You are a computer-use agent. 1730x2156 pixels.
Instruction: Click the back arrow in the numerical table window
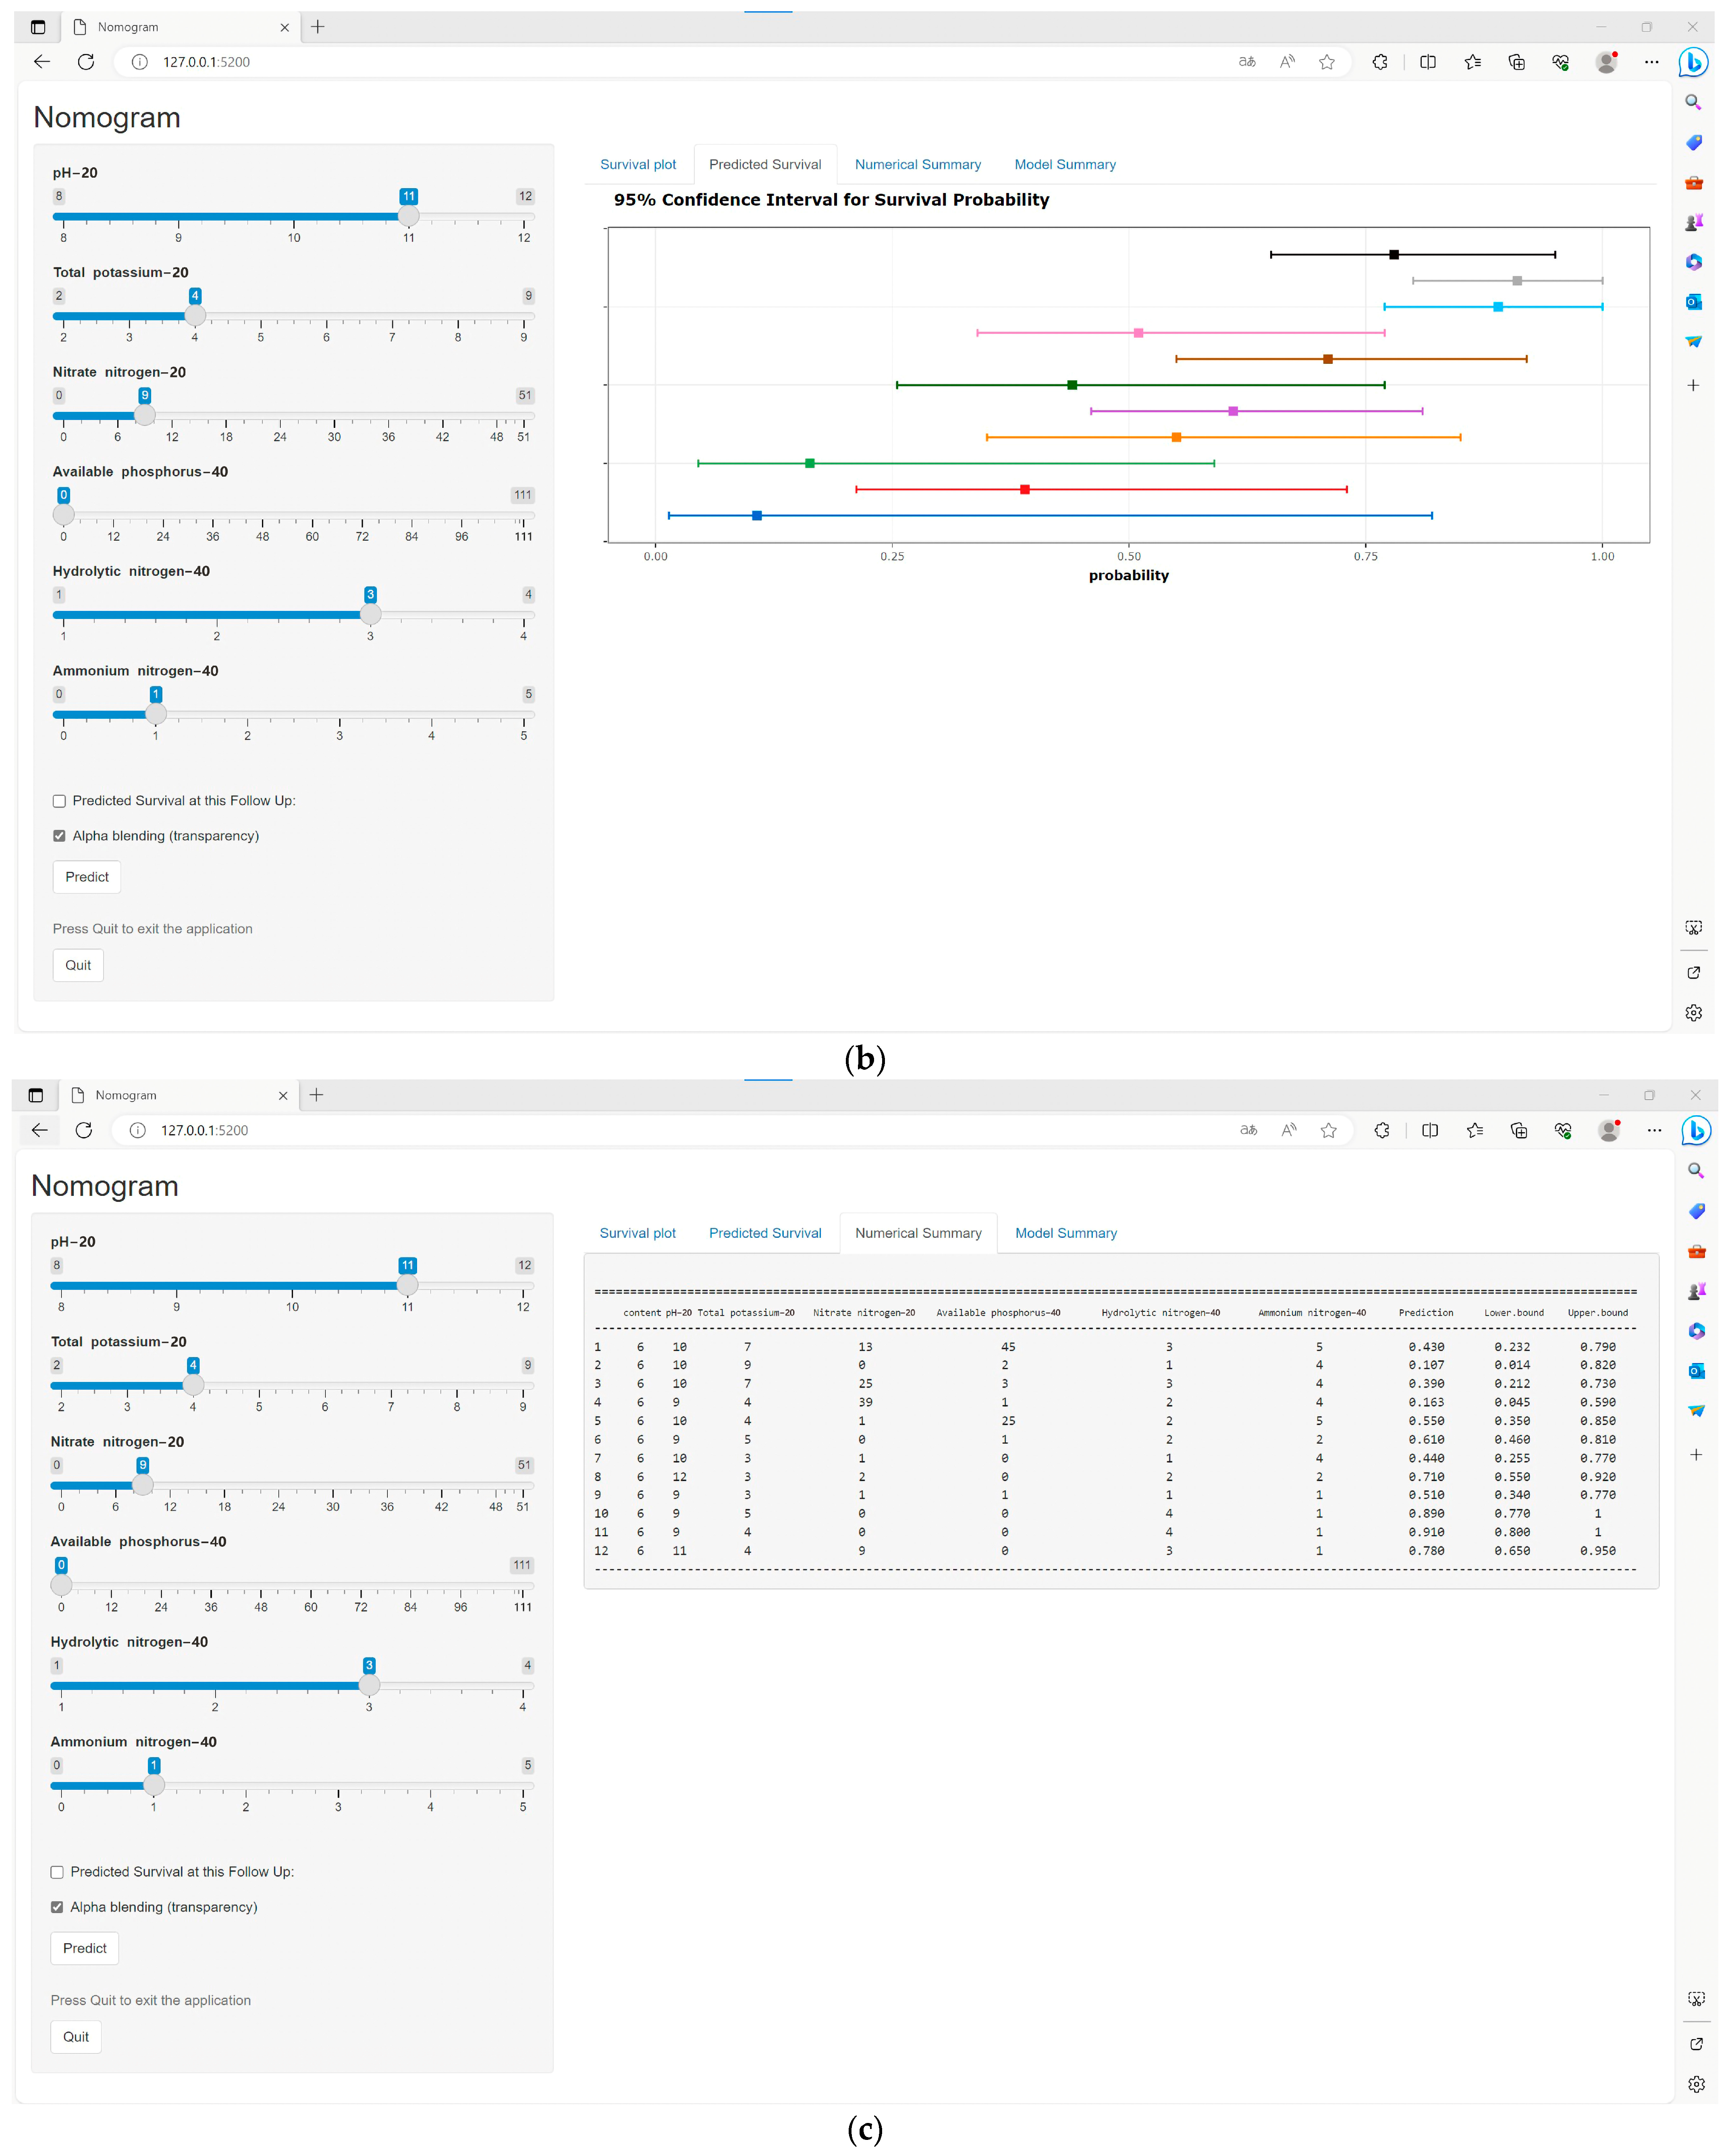39,1130
